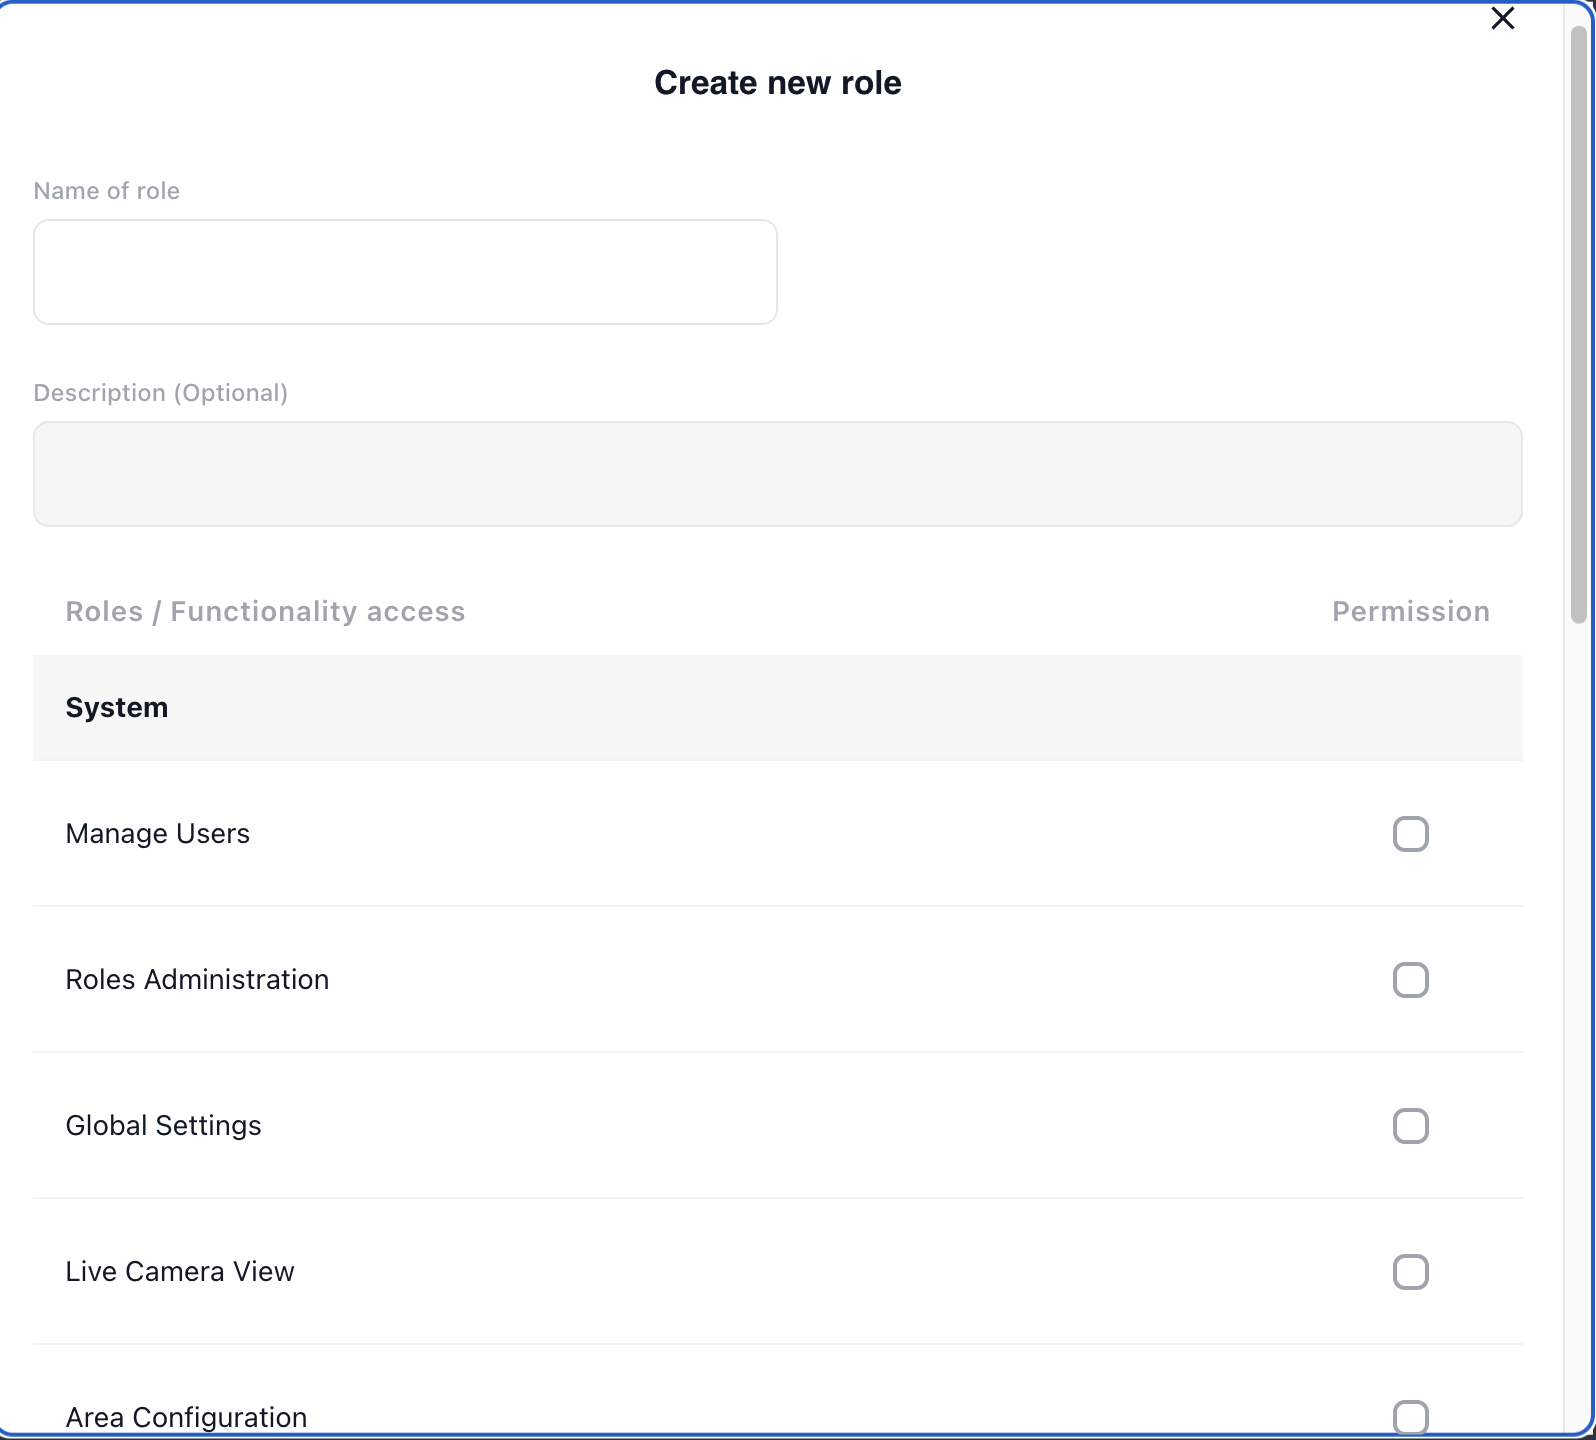The height and width of the screenshot is (1440, 1596).
Task: Check the Global Settings permission box
Action: (x=1410, y=1126)
